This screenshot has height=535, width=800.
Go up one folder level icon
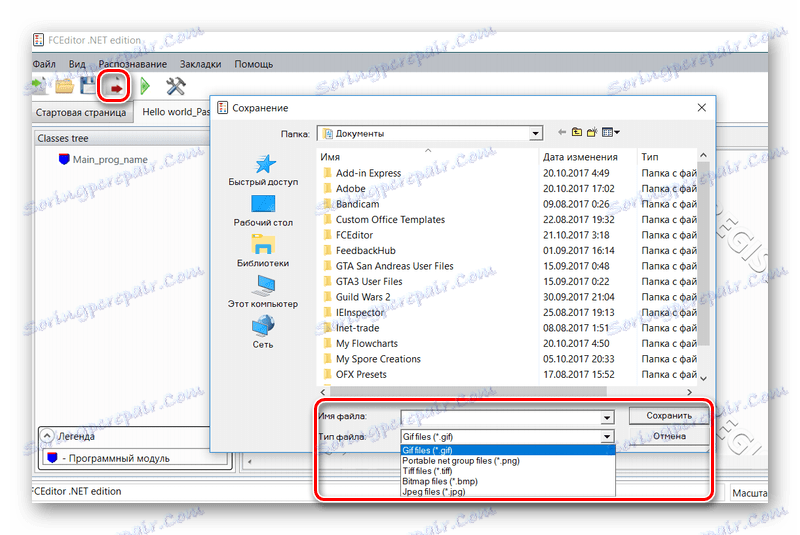click(577, 132)
